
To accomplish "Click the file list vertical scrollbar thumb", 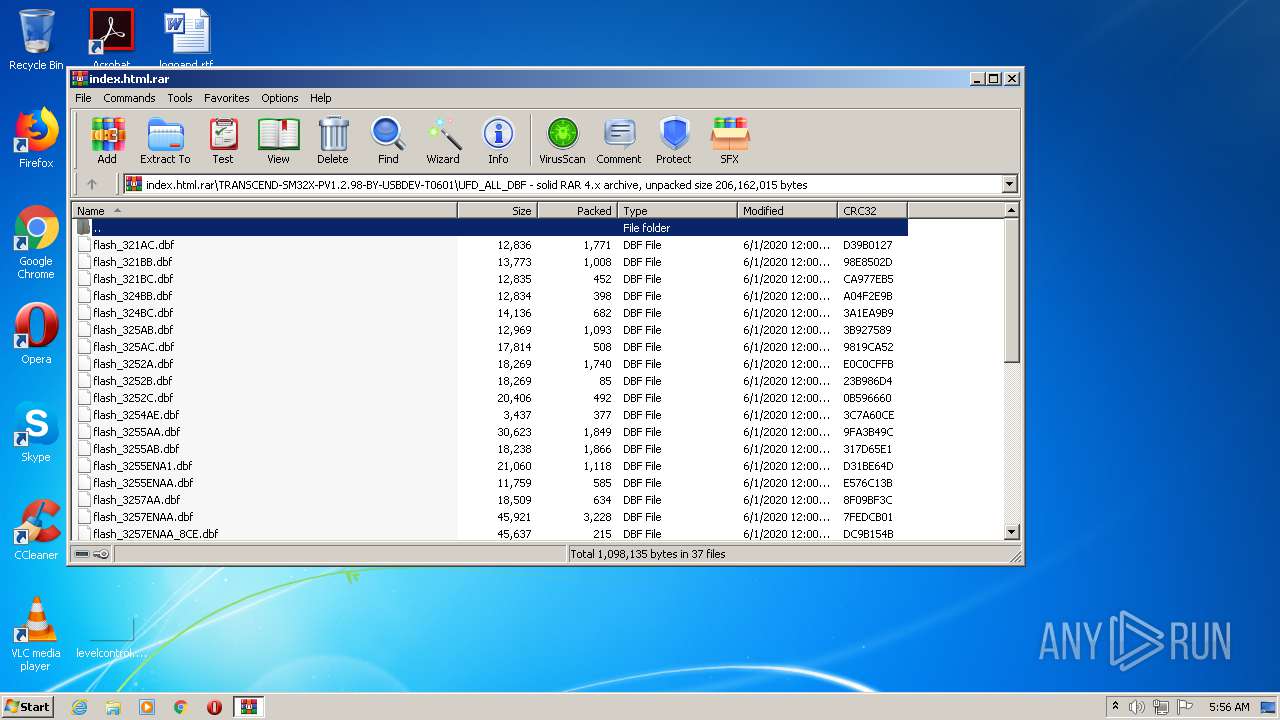I will coord(1011,291).
